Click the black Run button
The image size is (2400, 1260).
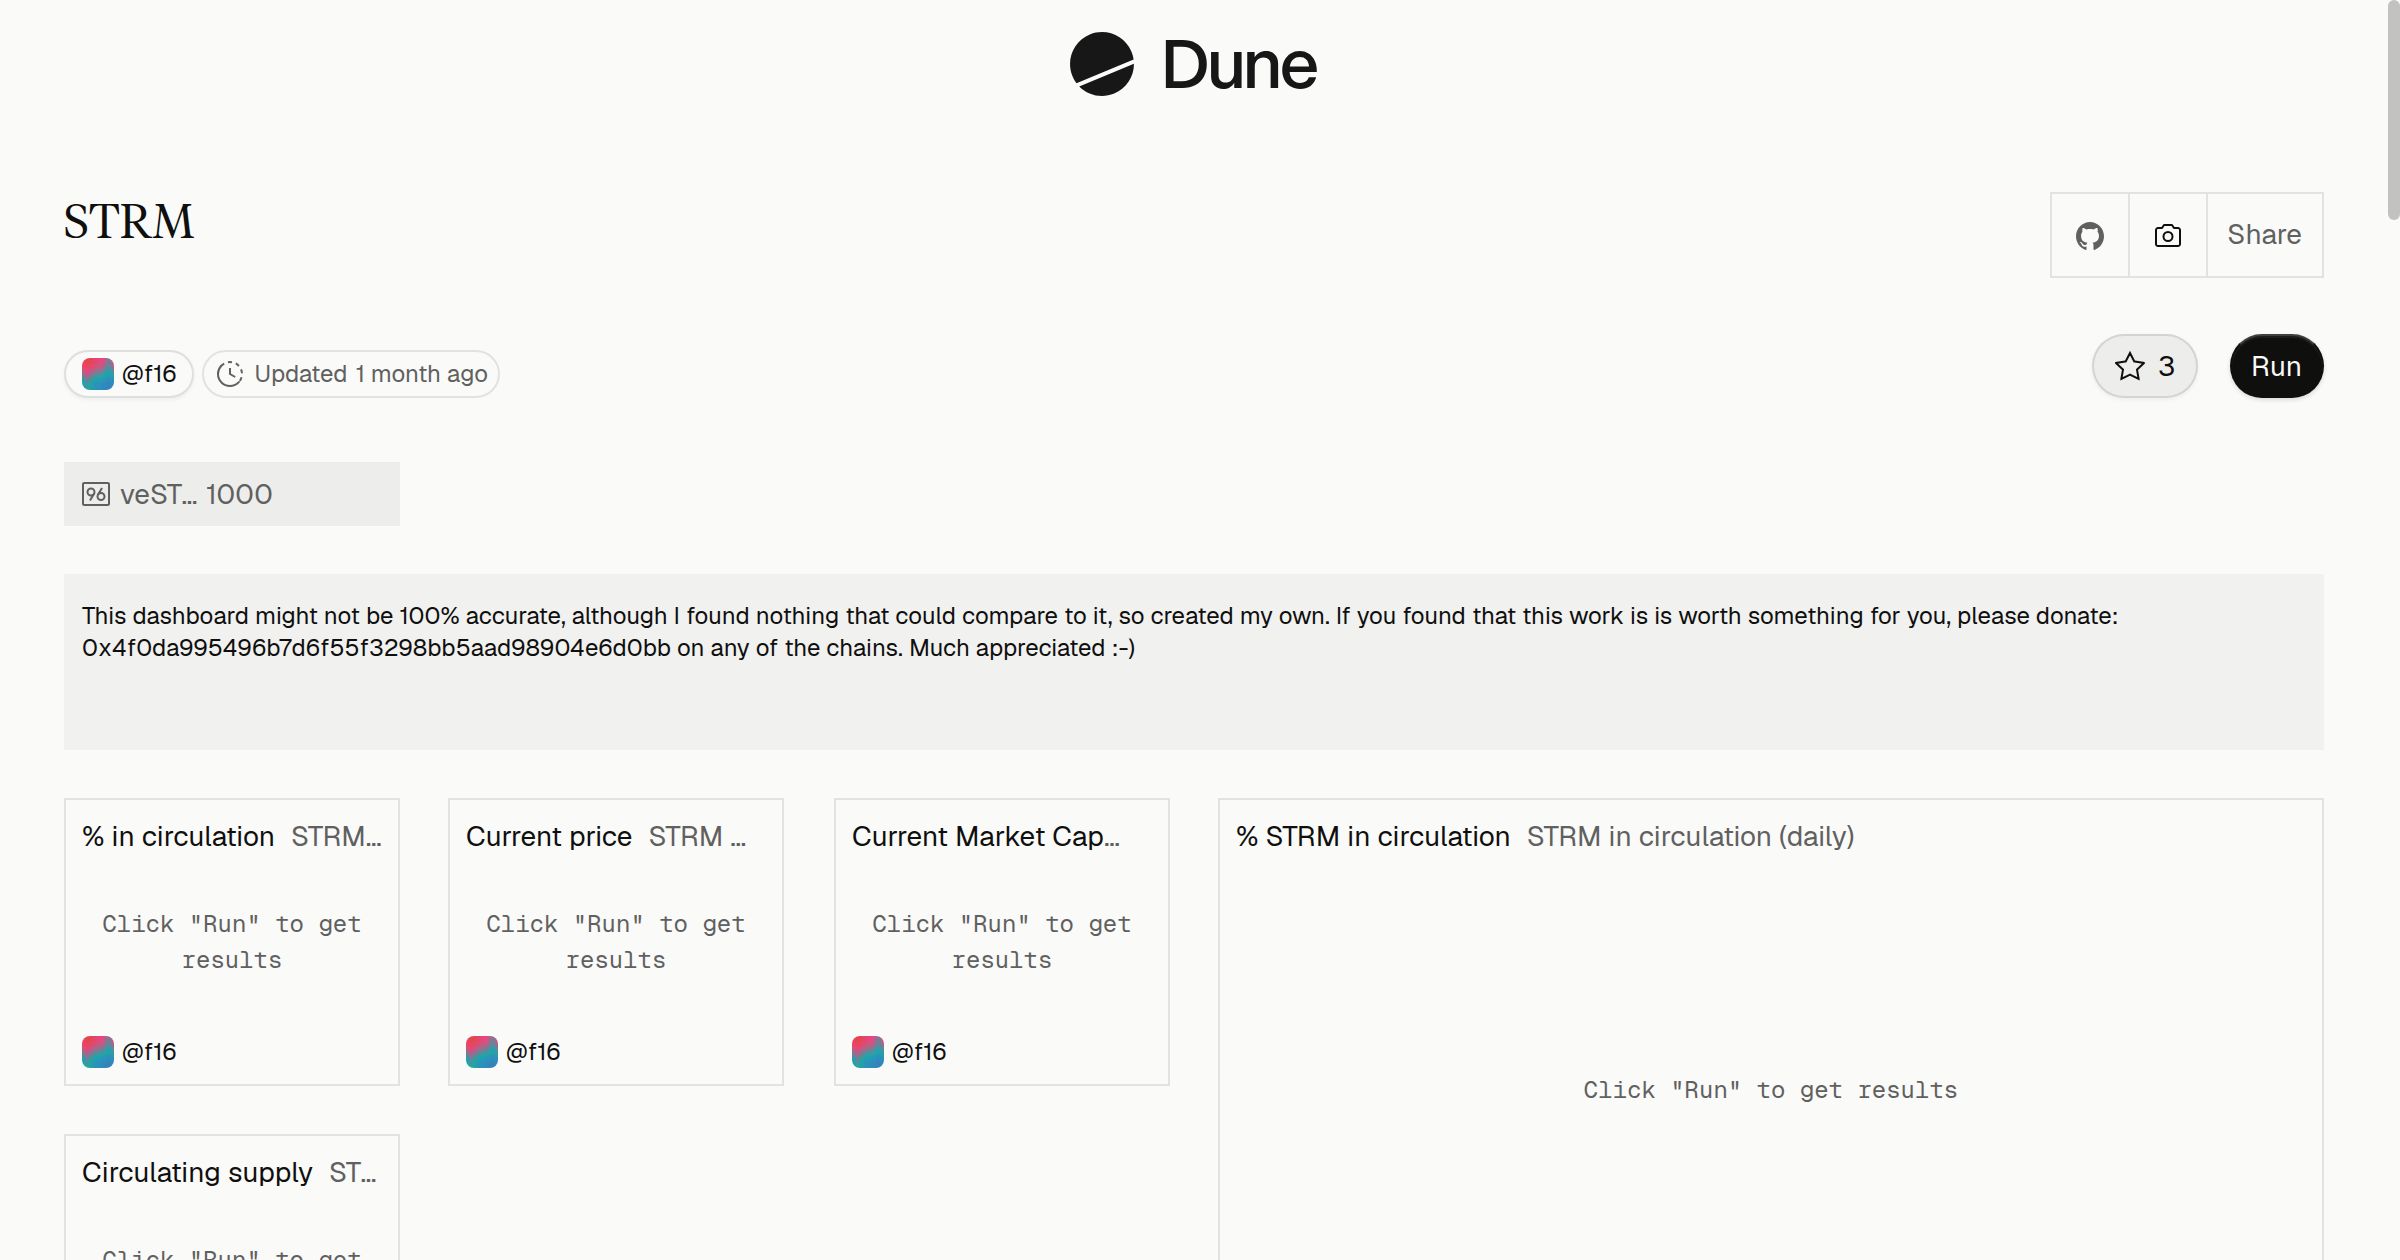(2276, 366)
